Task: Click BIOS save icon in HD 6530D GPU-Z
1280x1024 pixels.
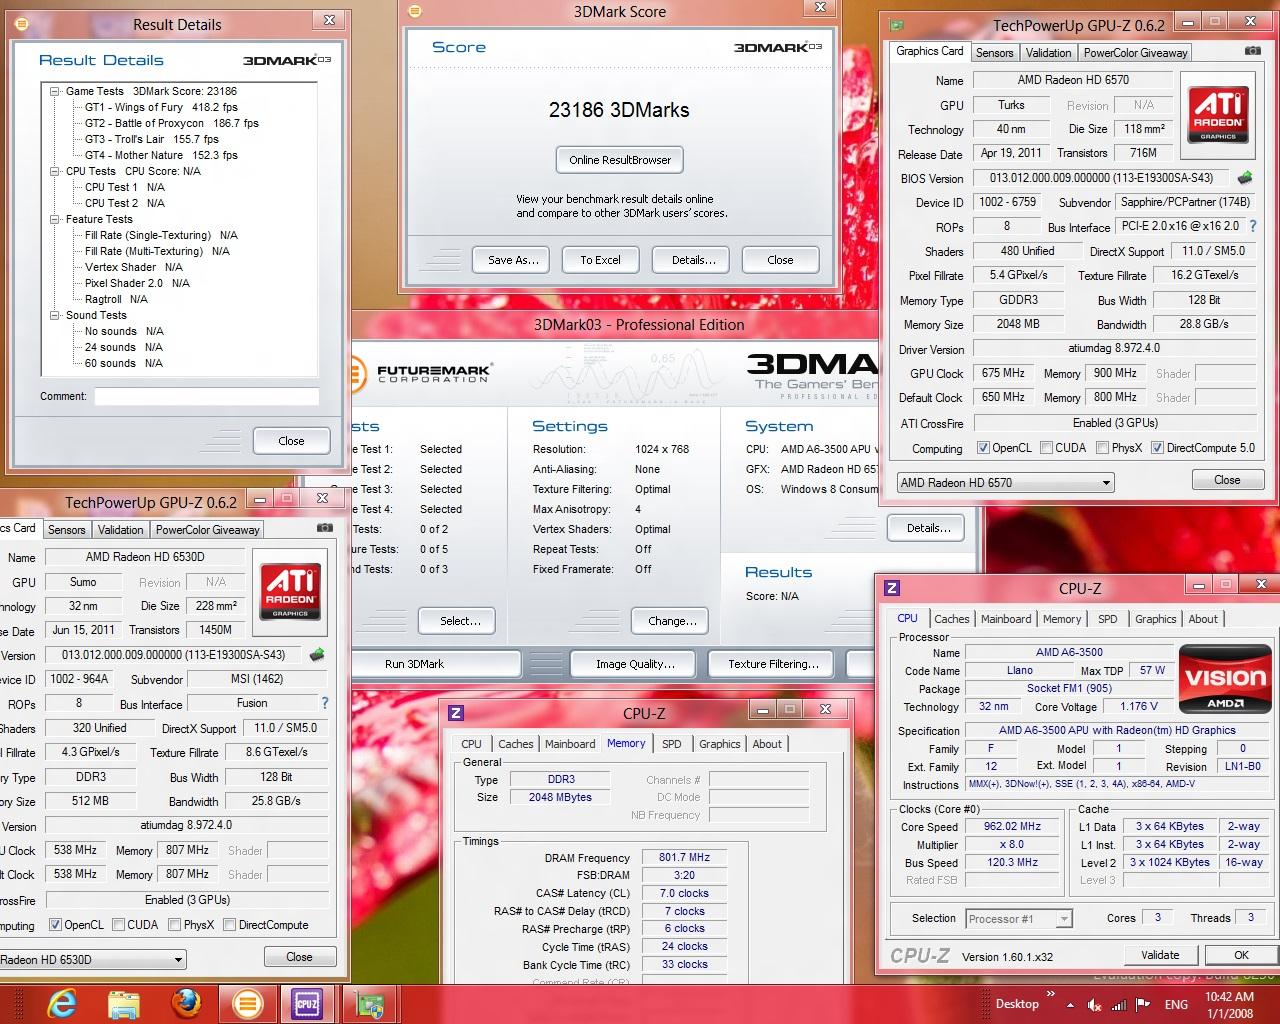Action: tap(317, 655)
